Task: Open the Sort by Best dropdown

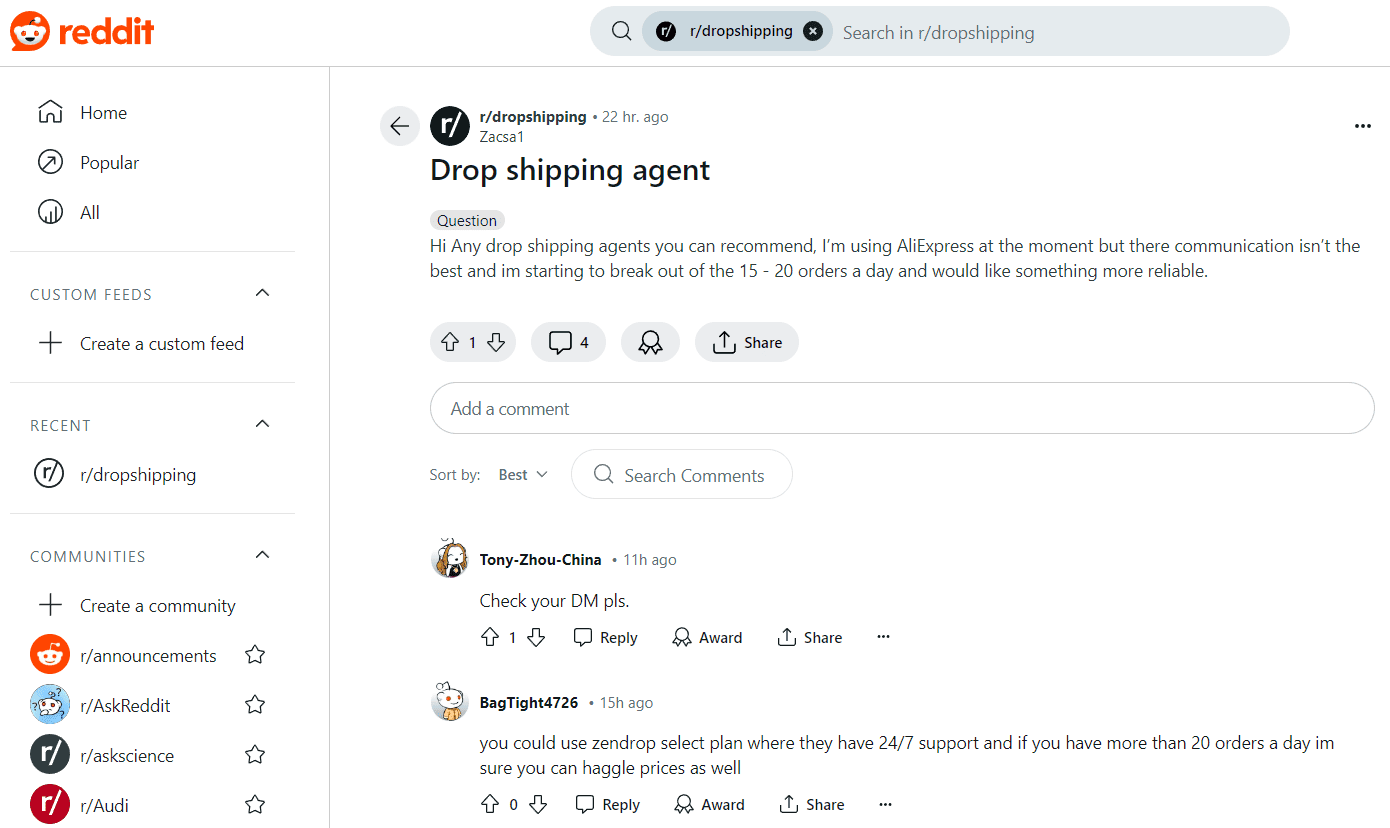Action: (522, 474)
